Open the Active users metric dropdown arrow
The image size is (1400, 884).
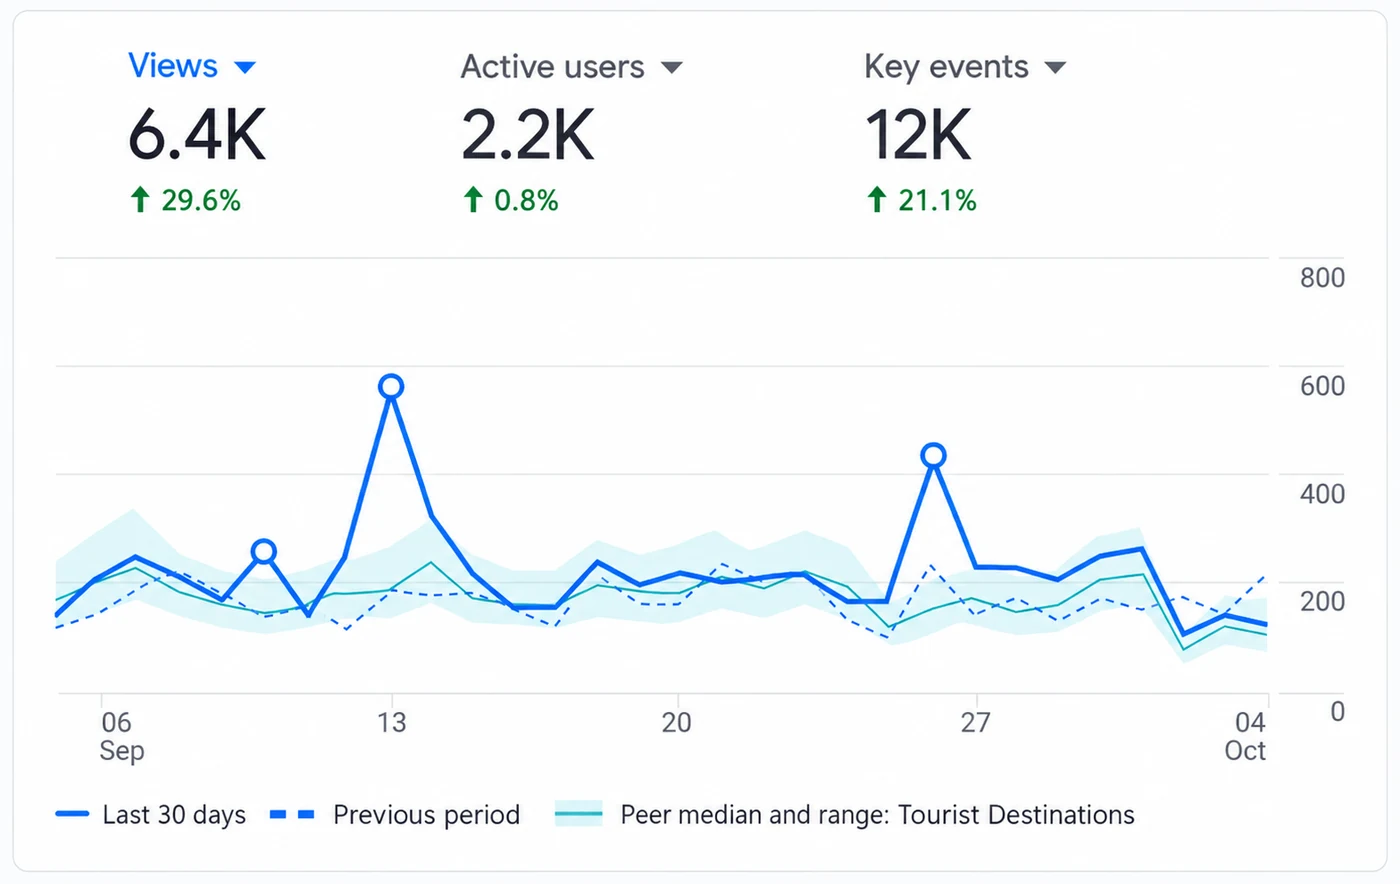(x=672, y=68)
